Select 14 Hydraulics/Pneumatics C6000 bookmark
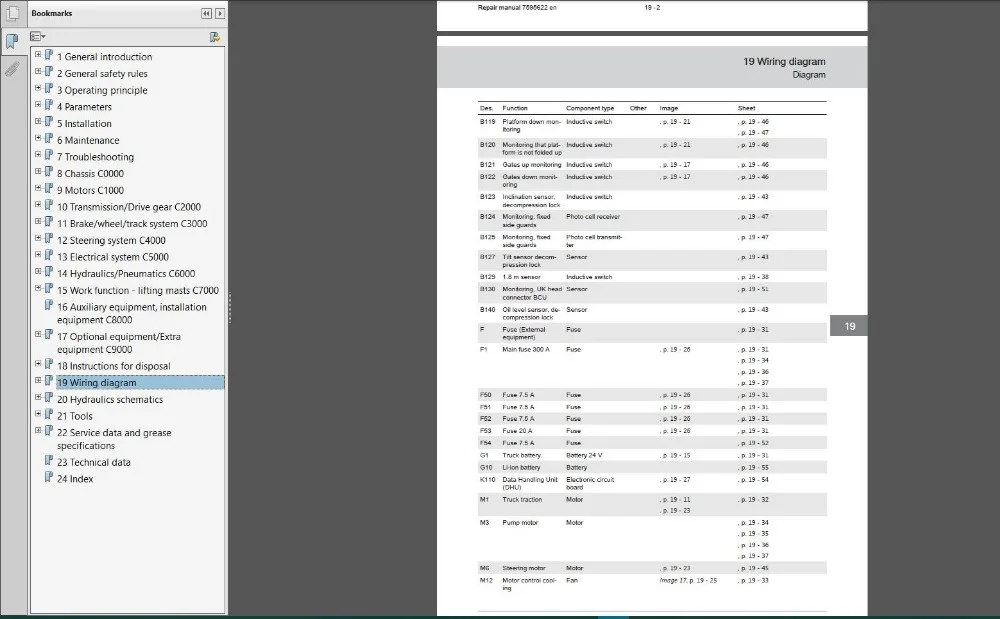Screen dimensions: 1000x619 126,273
